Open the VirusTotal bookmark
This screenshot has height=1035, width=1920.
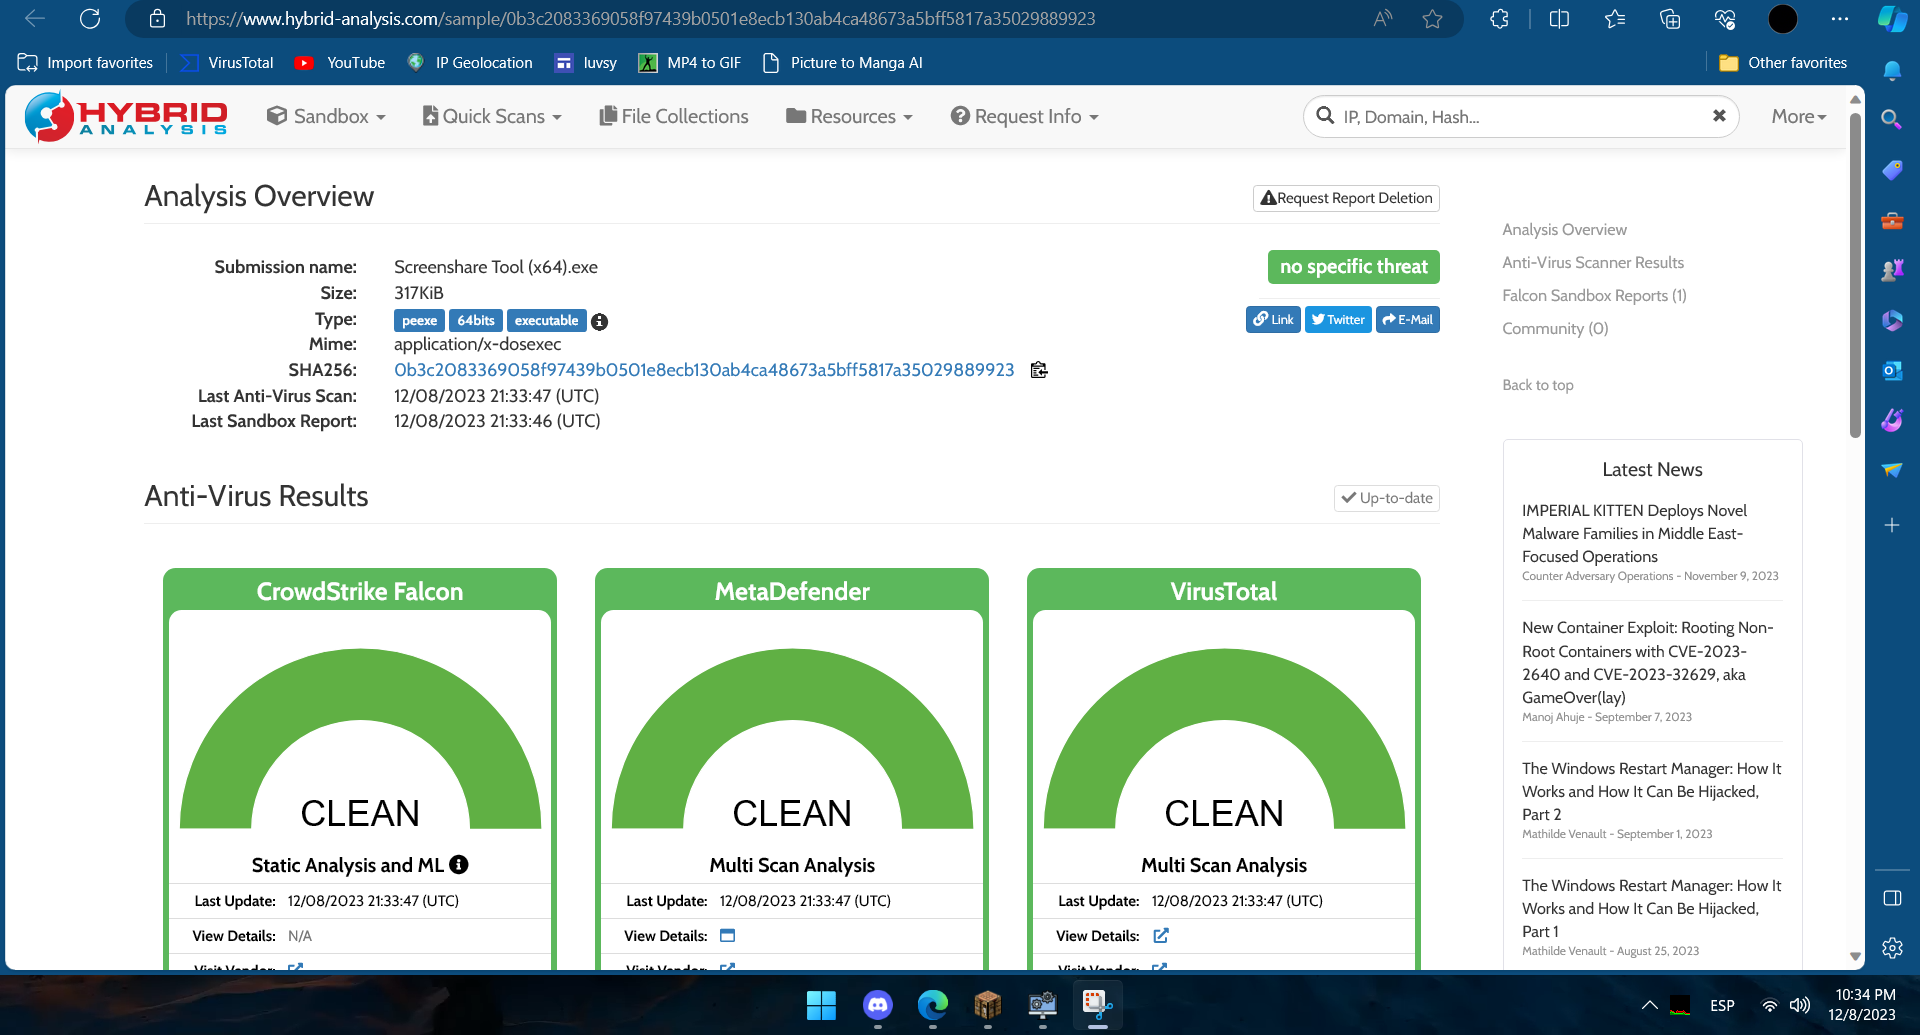(227, 62)
